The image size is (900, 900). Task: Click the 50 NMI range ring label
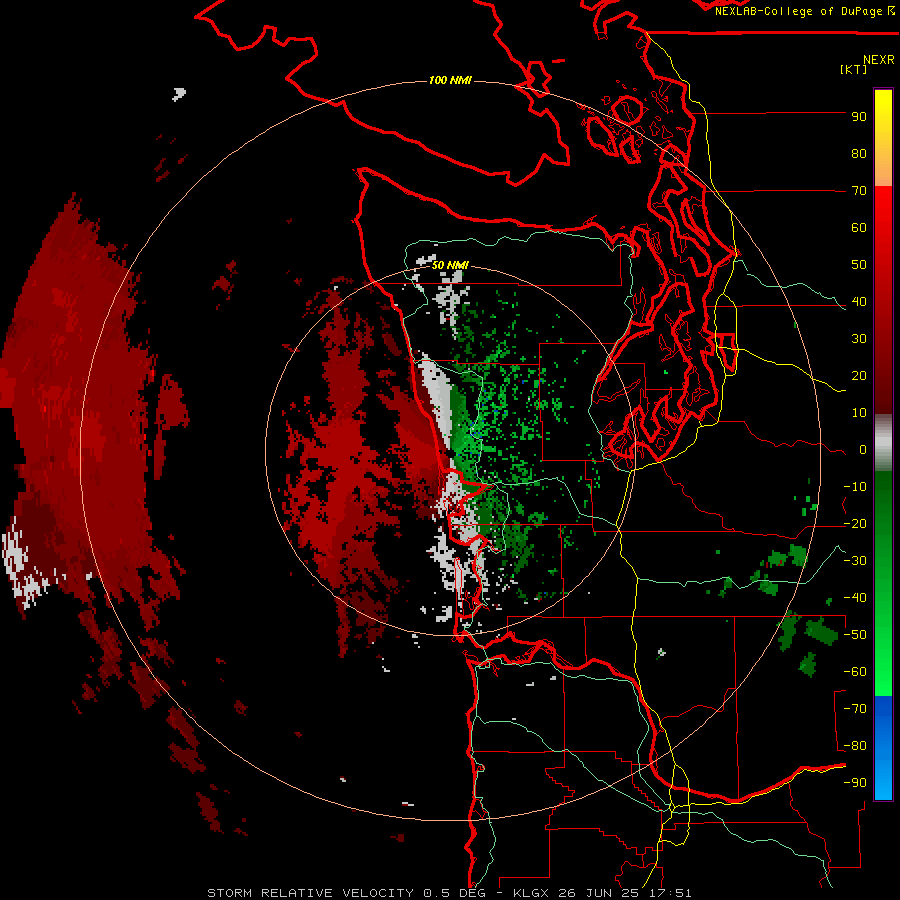[450, 265]
